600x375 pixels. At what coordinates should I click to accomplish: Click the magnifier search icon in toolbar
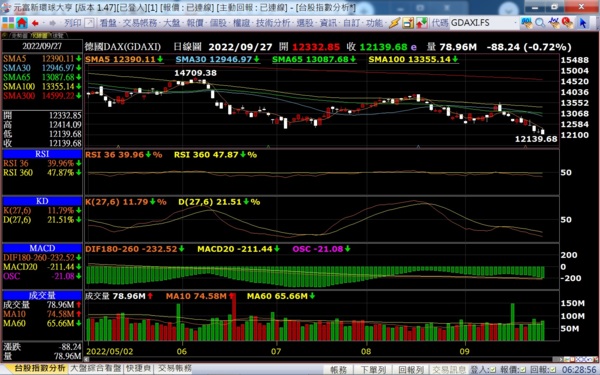pyautogui.click(x=540, y=23)
